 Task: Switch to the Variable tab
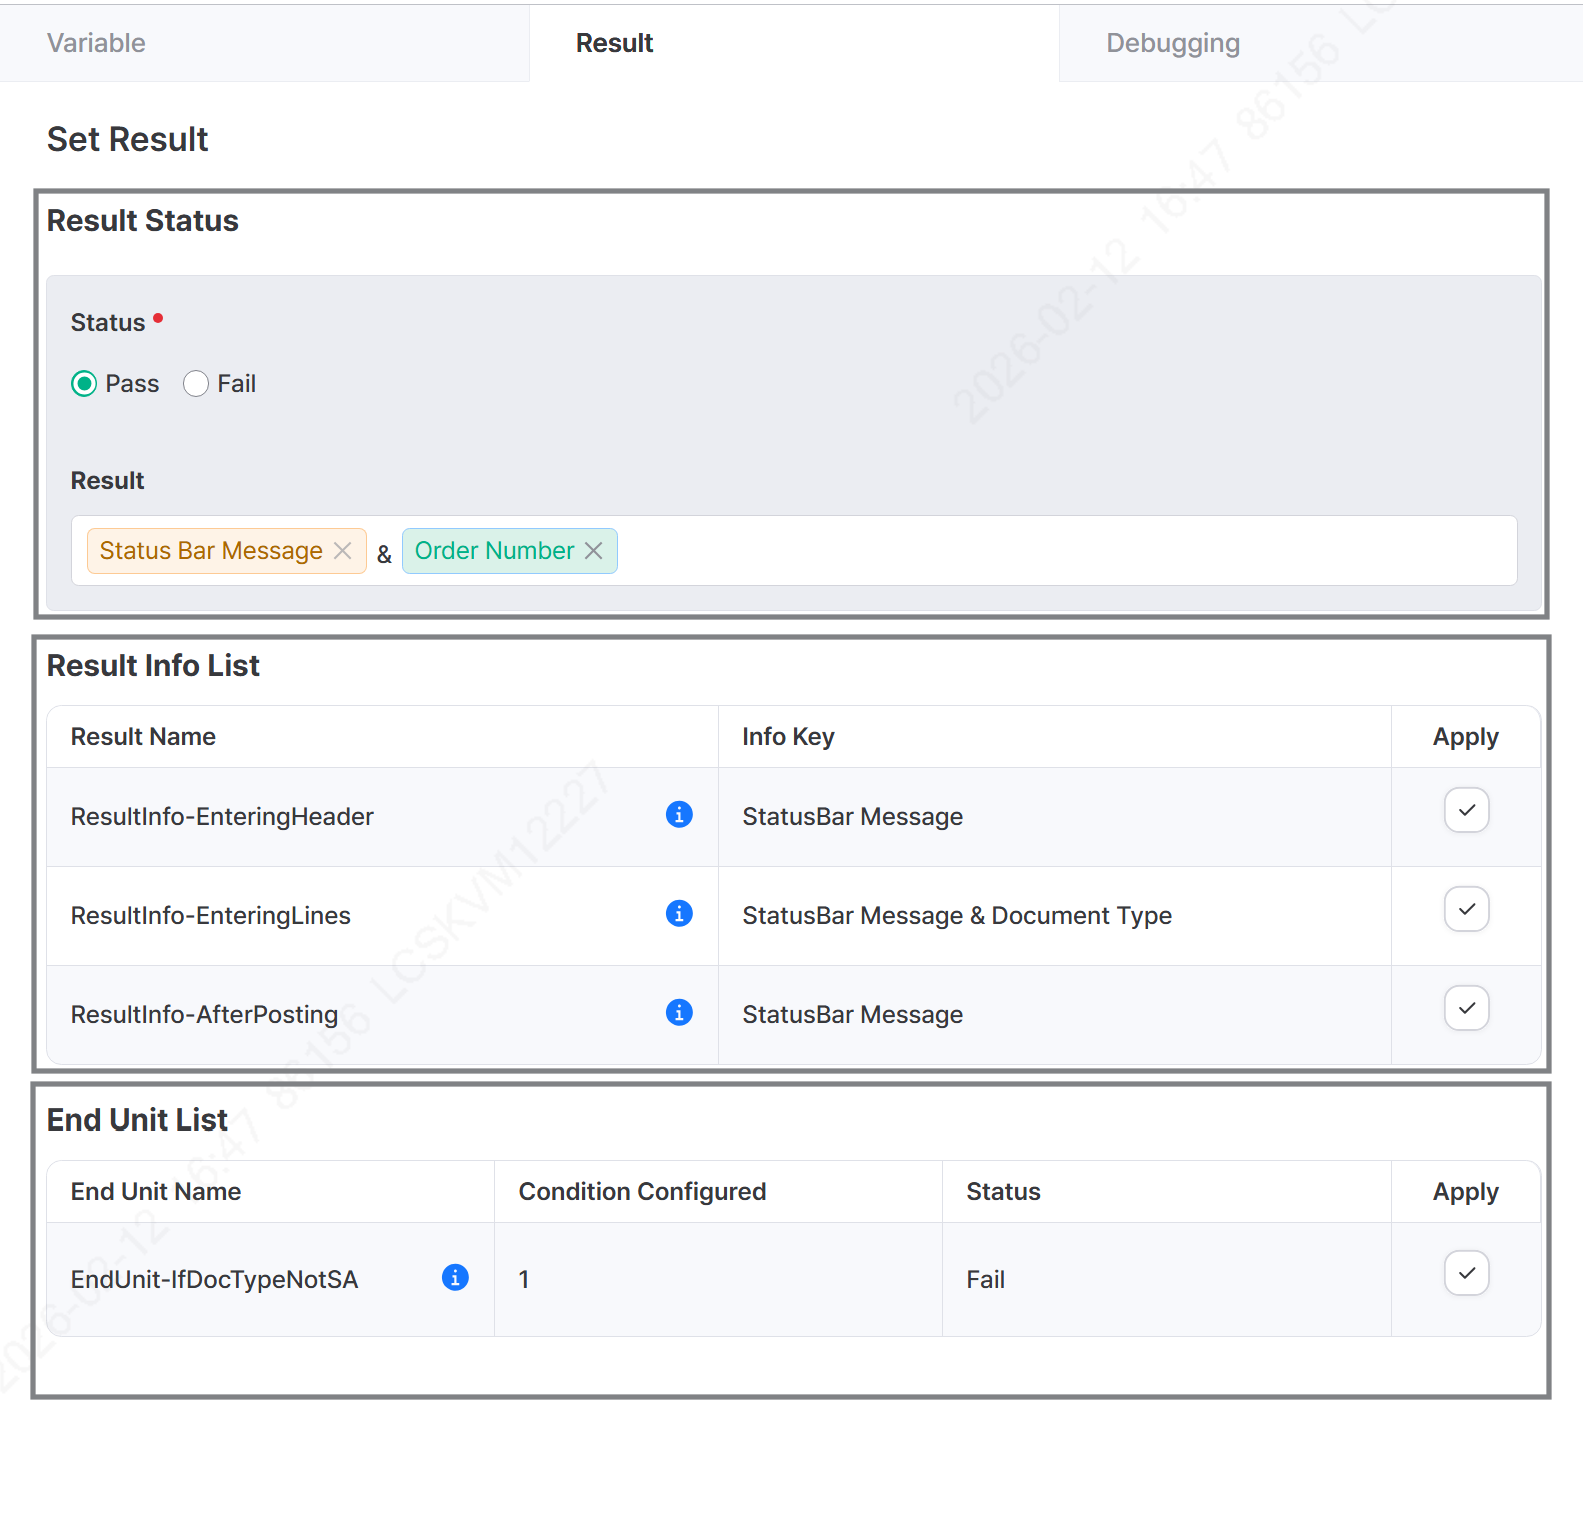96,43
